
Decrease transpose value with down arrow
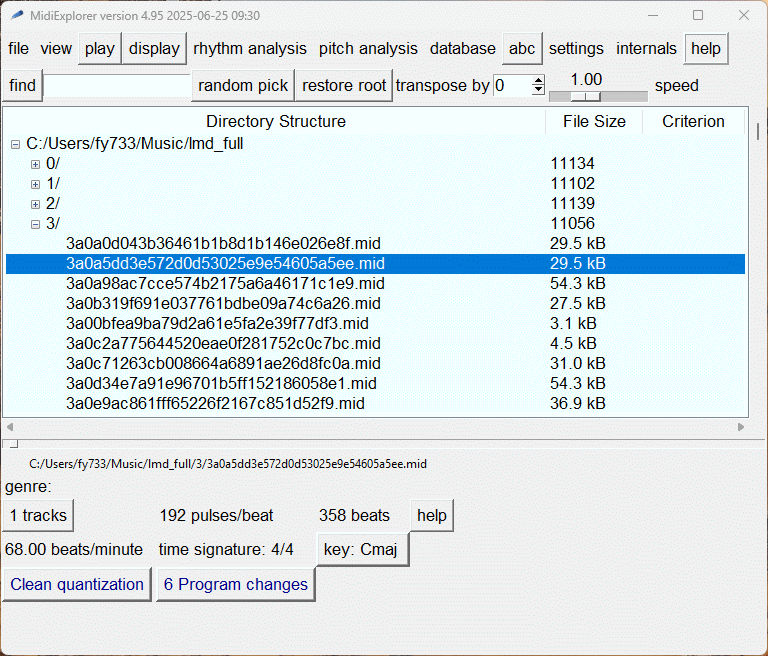pyautogui.click(x=538, y=90)
